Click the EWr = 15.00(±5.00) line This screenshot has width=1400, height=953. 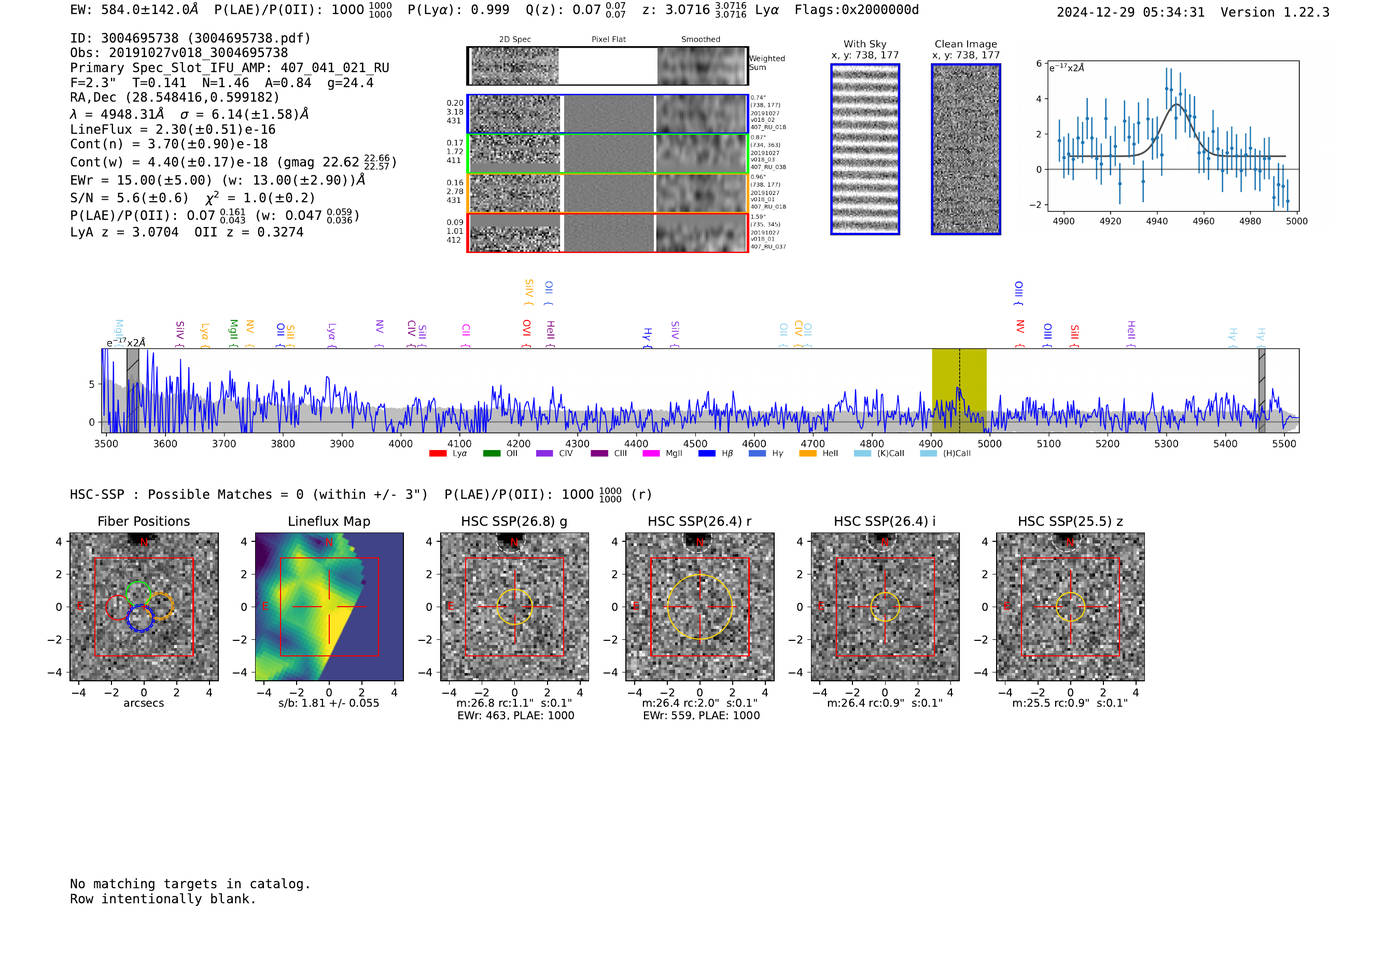point(218,181)
